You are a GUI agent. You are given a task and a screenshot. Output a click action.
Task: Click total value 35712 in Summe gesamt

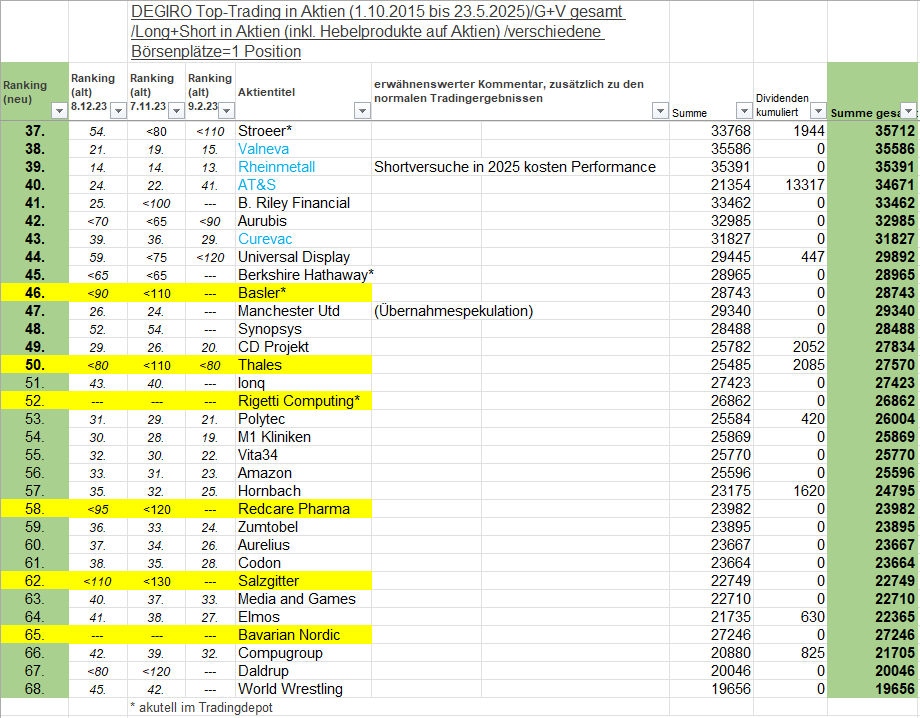click(x=895, y=131)
